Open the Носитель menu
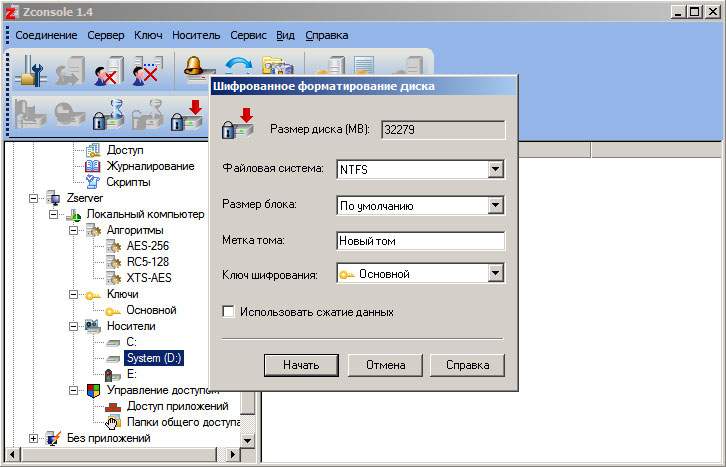The image size is (726, 467). click(x=196, y=35)
